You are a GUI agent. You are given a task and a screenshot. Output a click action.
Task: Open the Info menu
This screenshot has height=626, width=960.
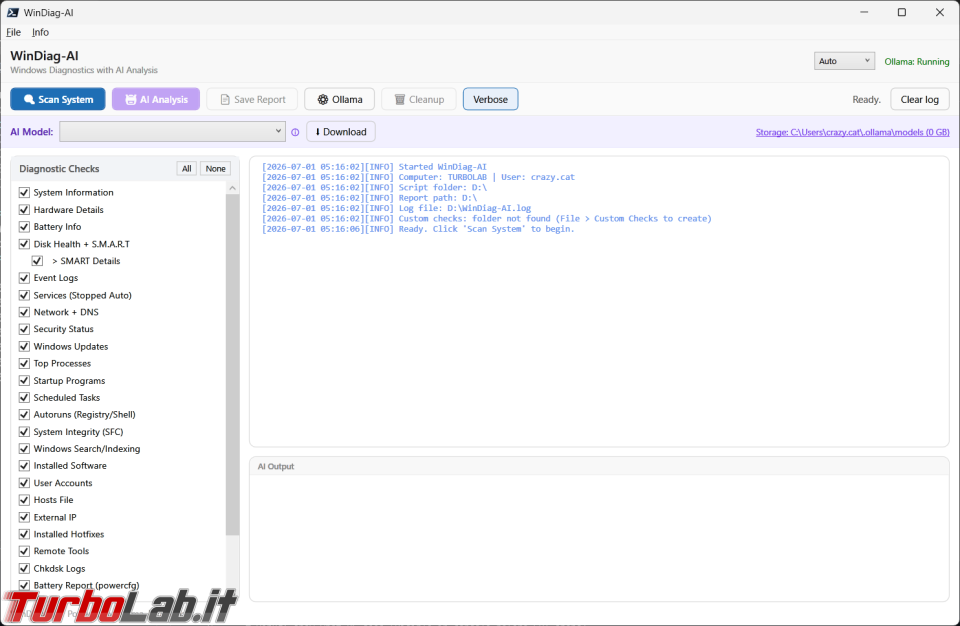tap(40, 32)
